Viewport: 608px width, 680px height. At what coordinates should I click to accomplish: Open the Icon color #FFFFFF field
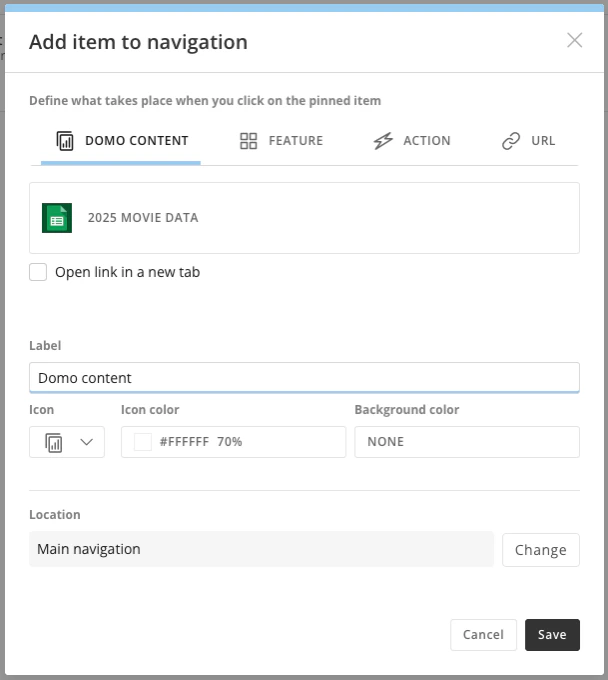point(233,442)
